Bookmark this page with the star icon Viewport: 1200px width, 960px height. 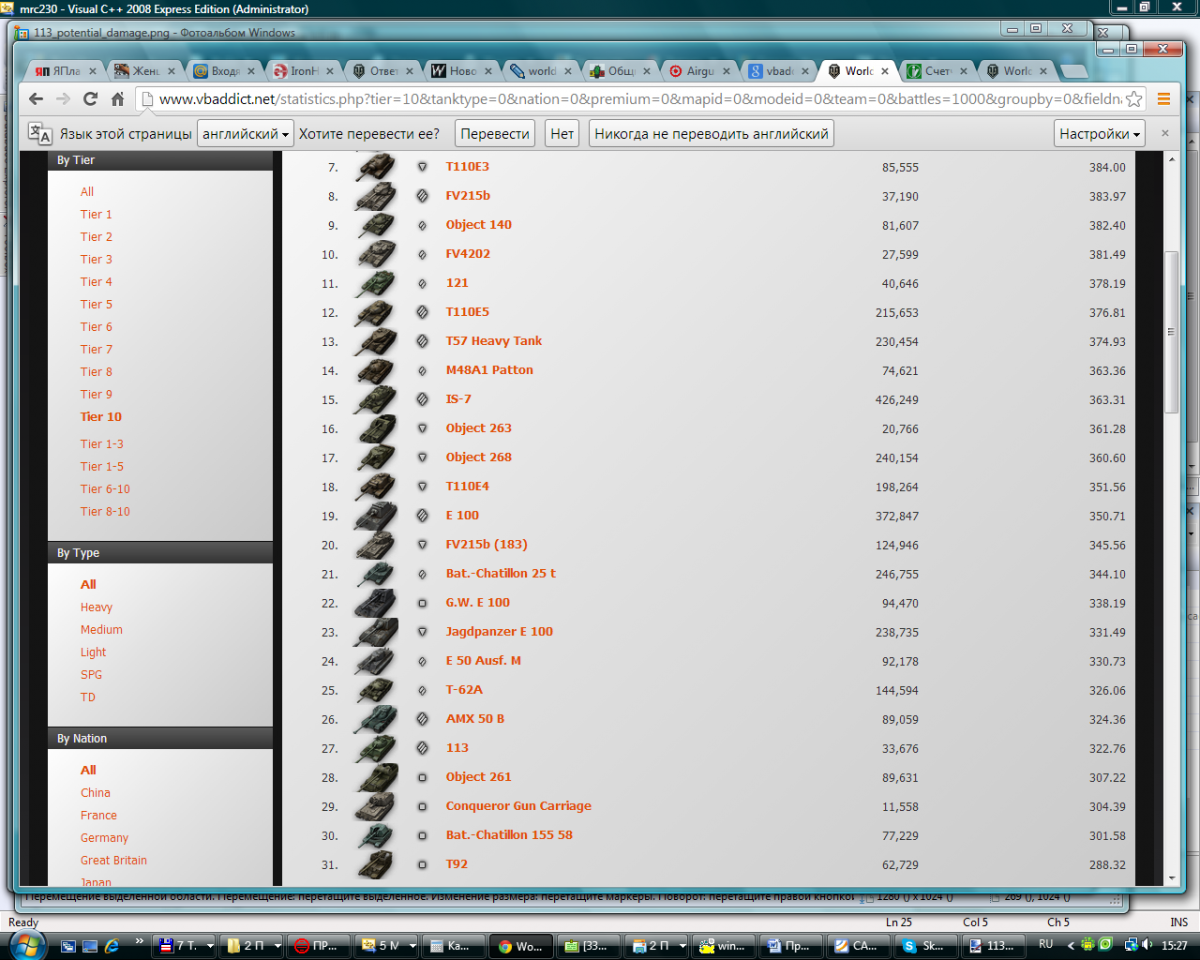[x=1134, y=99]
